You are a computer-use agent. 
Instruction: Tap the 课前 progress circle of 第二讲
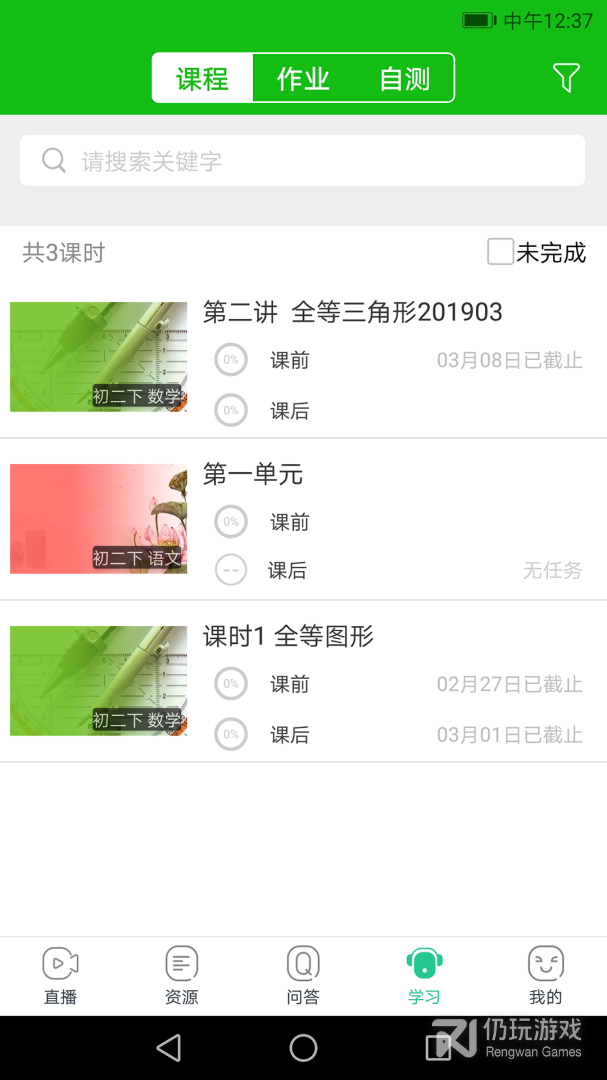(x=231, y=360)
